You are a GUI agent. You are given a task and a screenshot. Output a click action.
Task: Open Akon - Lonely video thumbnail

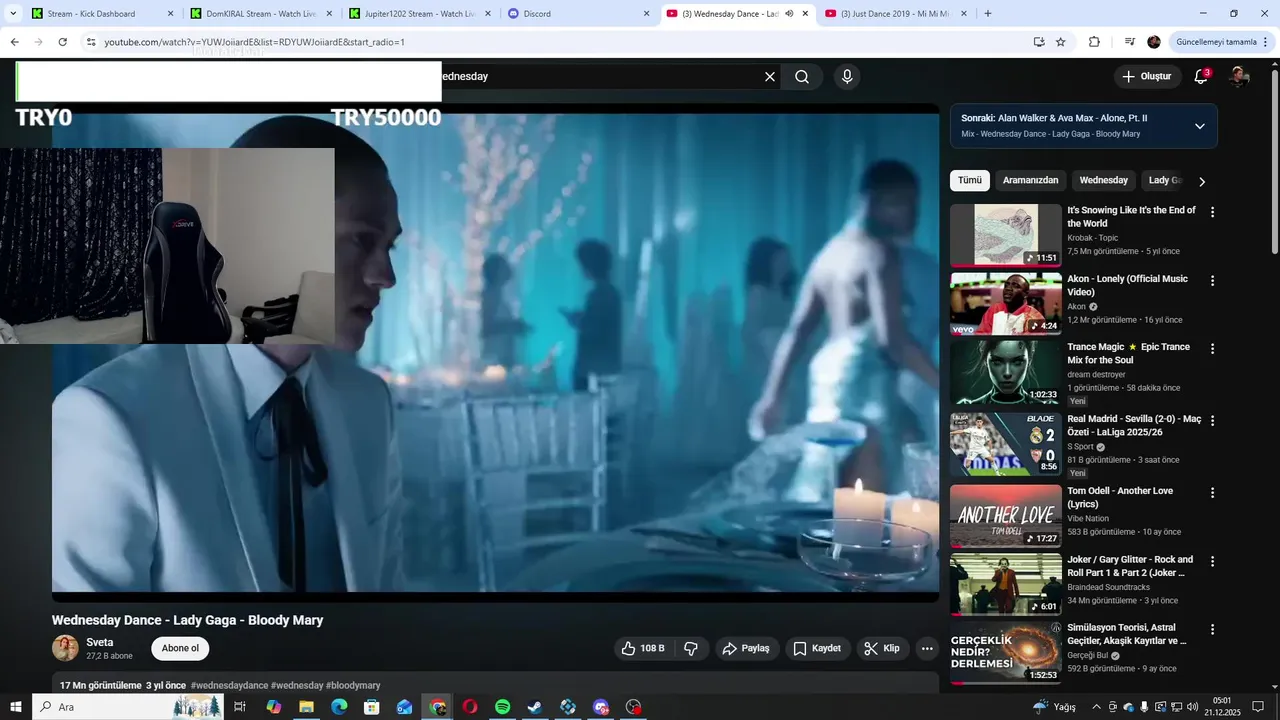(1006, 304)
